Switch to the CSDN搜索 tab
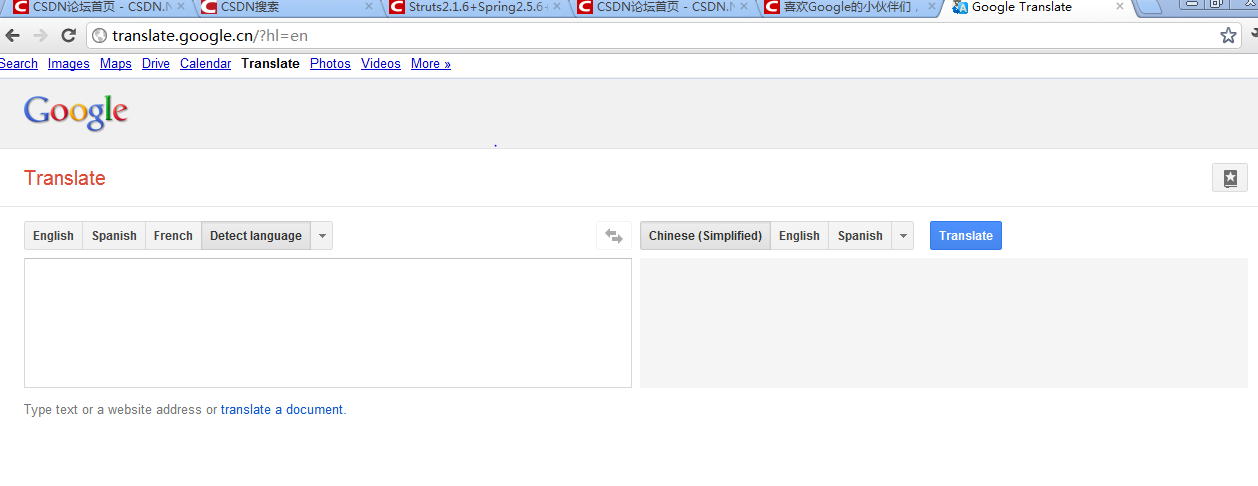This screenshot has height=486, width=1258. [x=280, y=7]
